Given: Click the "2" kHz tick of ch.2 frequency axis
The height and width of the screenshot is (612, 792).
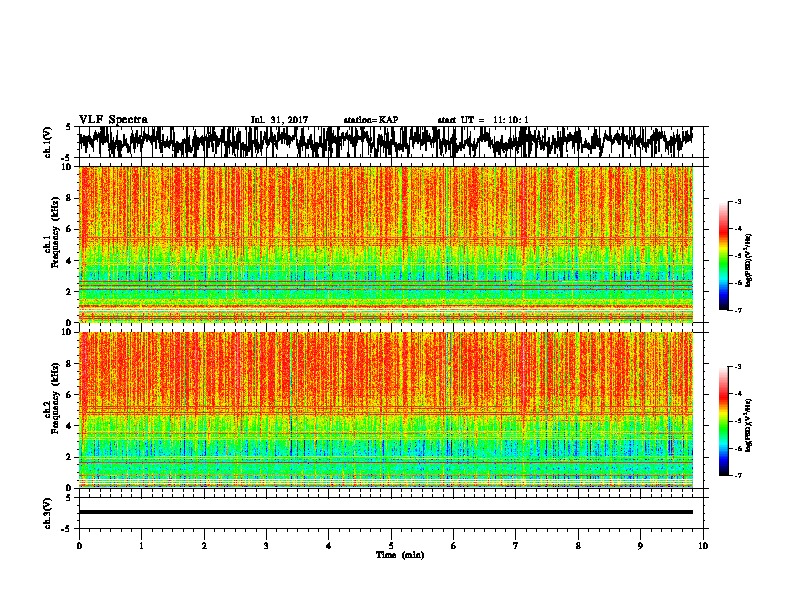Looking at the screenshot, I should click(x=70, y=457).
